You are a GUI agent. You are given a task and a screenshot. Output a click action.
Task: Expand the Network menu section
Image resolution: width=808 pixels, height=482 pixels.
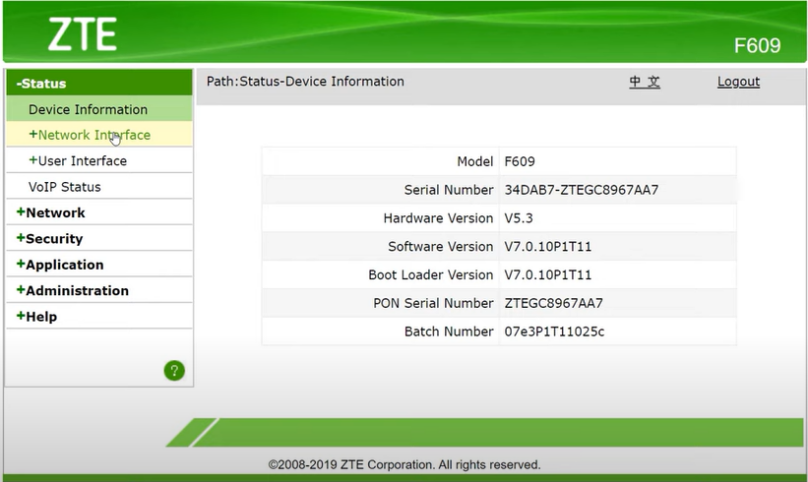pyautogui.click(x=99, y=212)
